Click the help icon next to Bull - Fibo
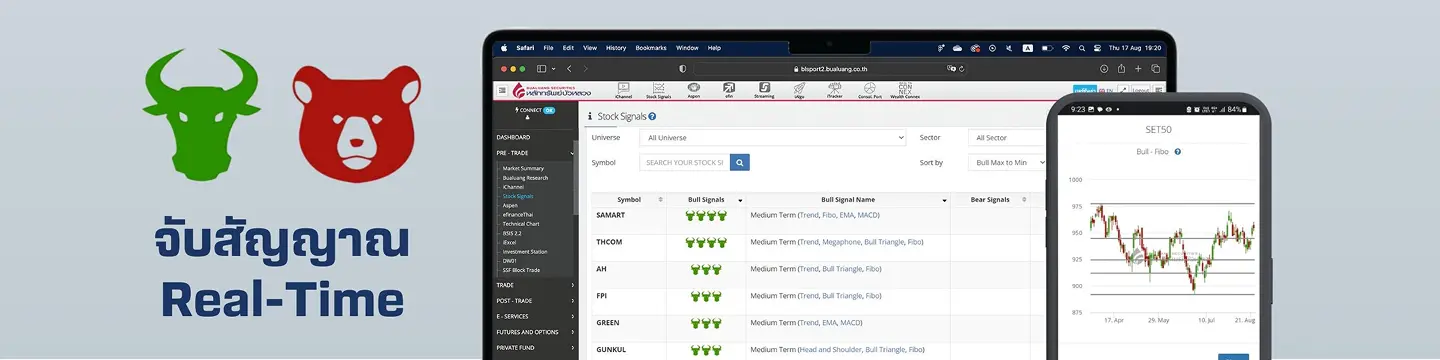1440x360 pixels. click(1178, 152)
